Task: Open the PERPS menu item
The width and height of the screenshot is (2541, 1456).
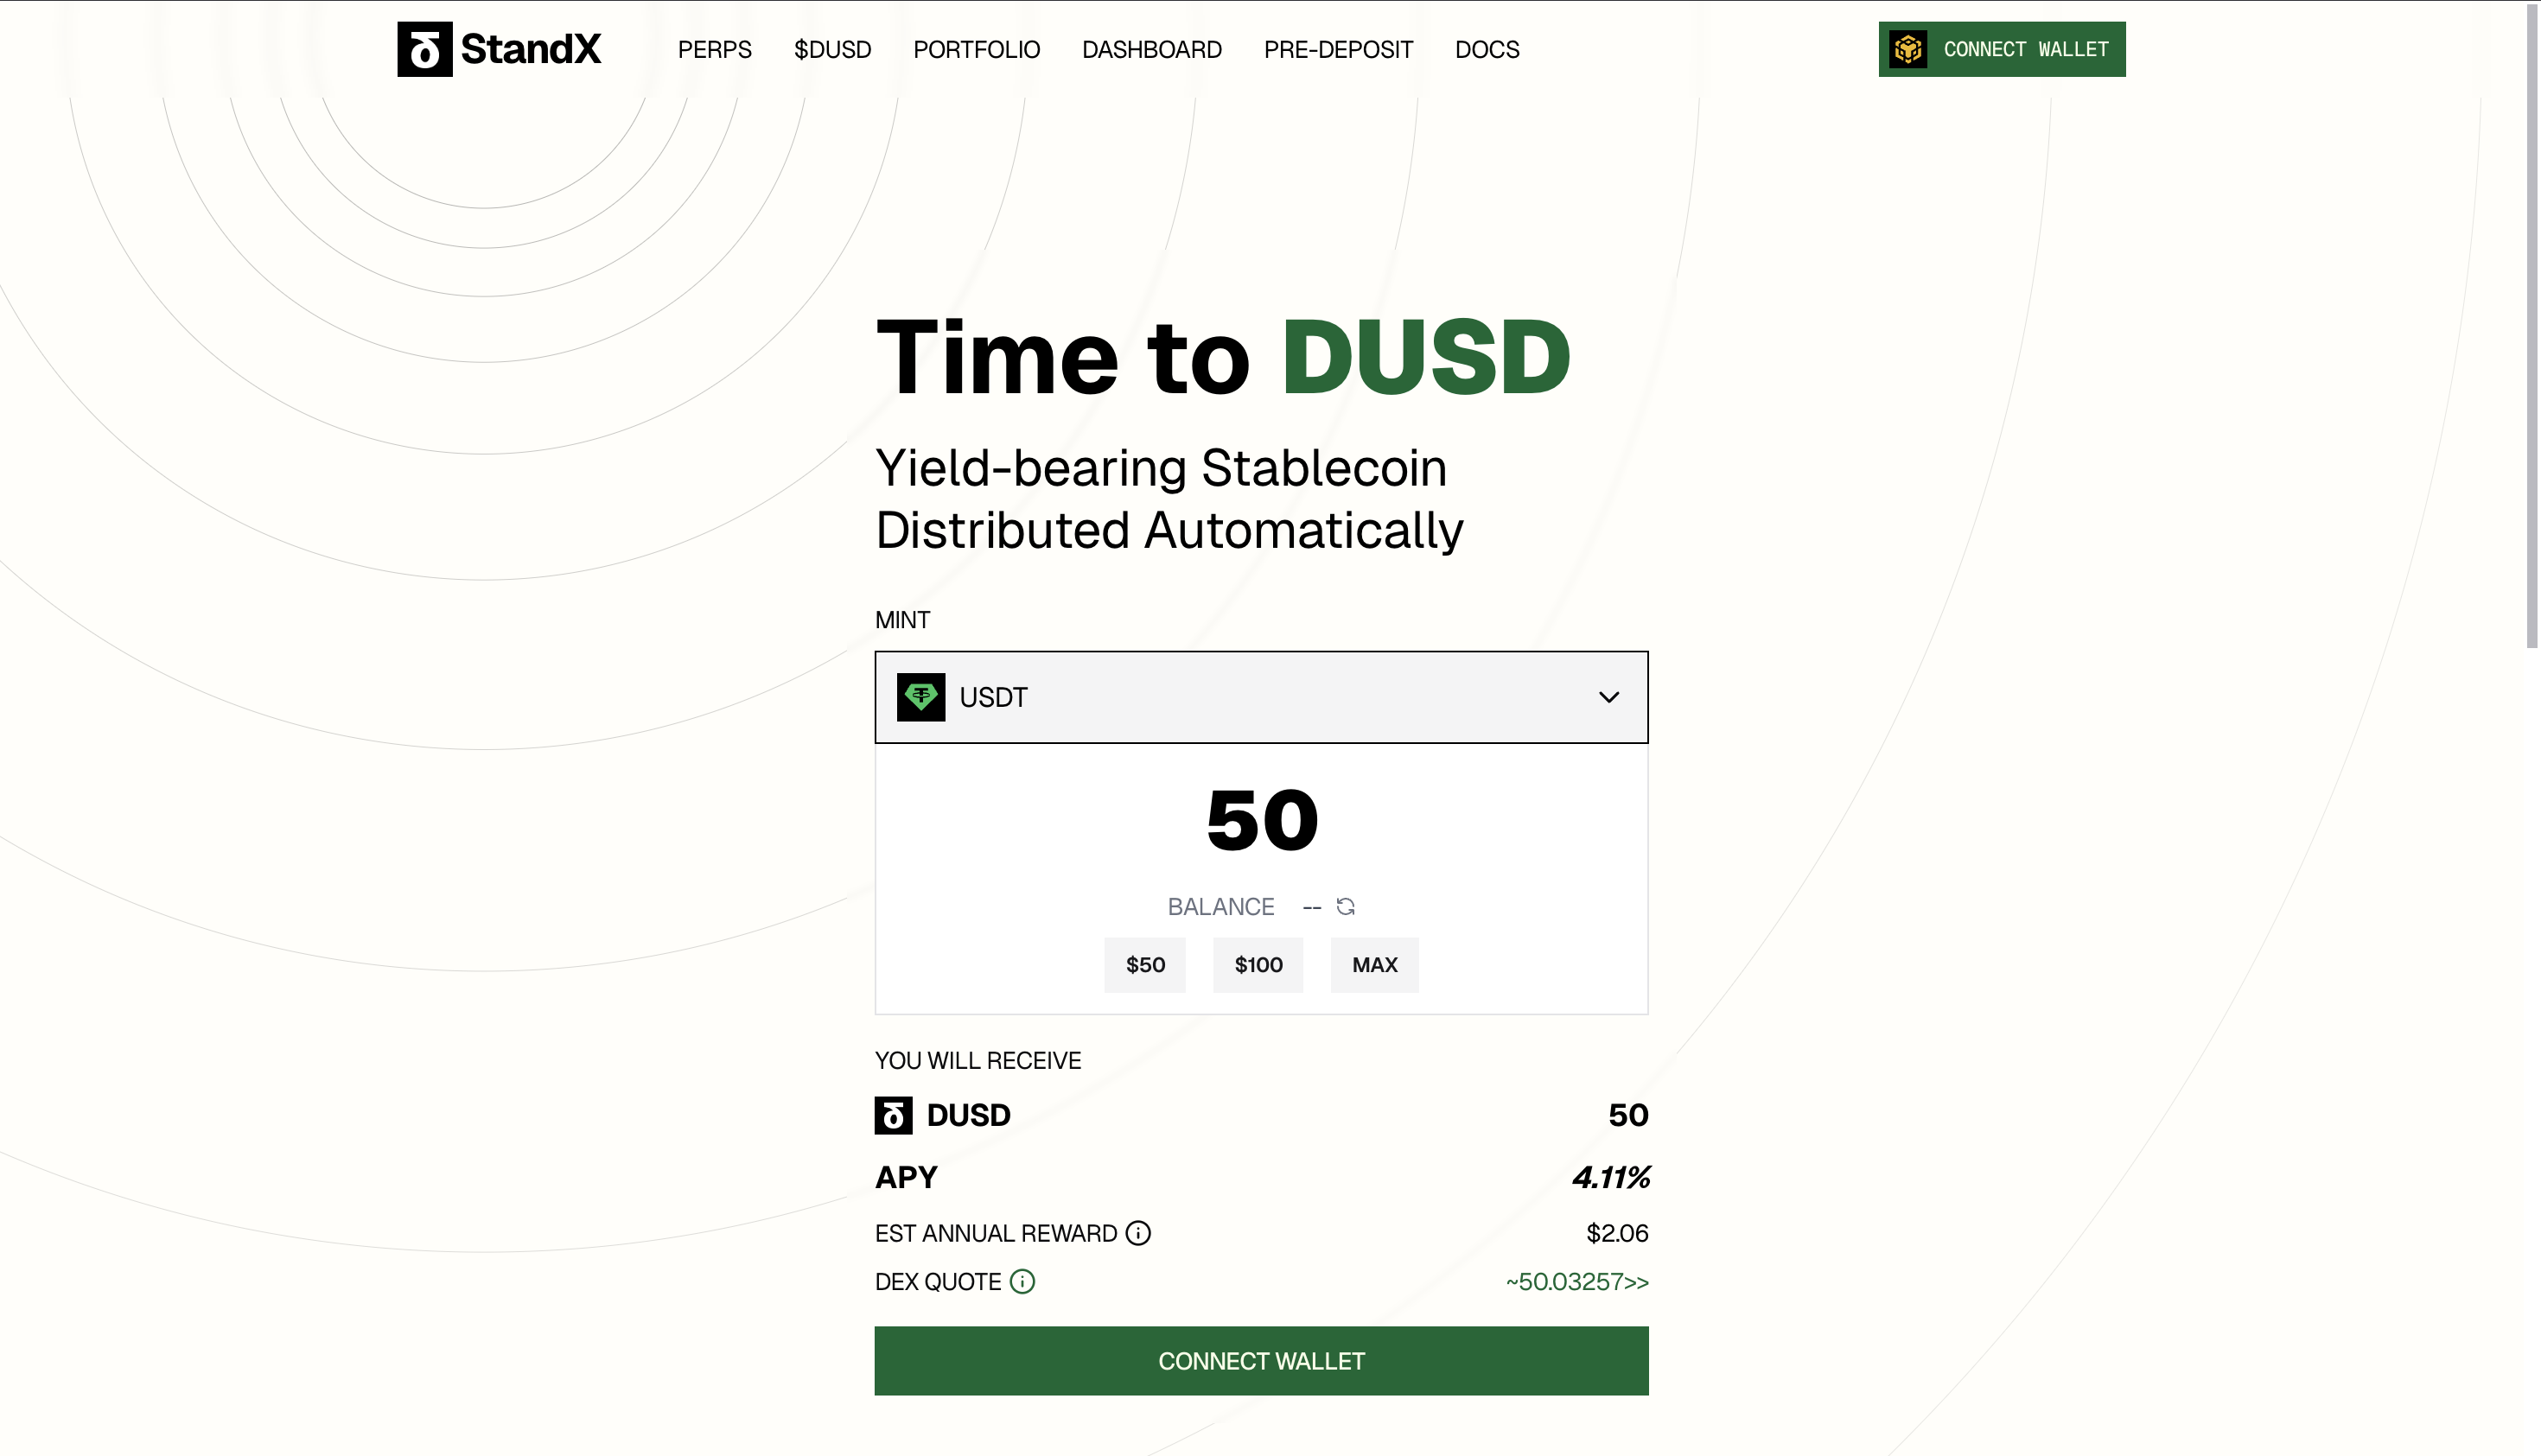Action: click(714, 49)
